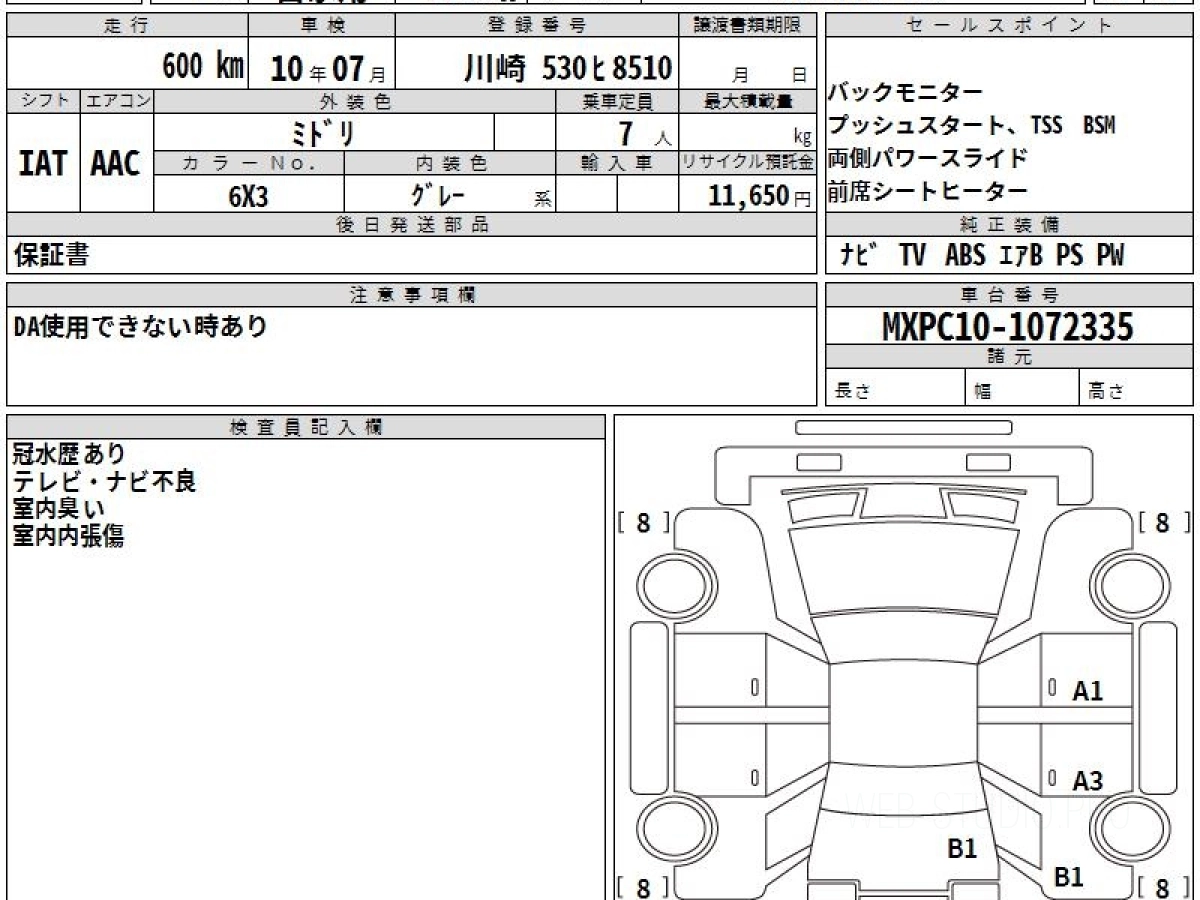Click the windshield in the car diagram
Screen dimensions: 1200x900
[x=902, y=570]
